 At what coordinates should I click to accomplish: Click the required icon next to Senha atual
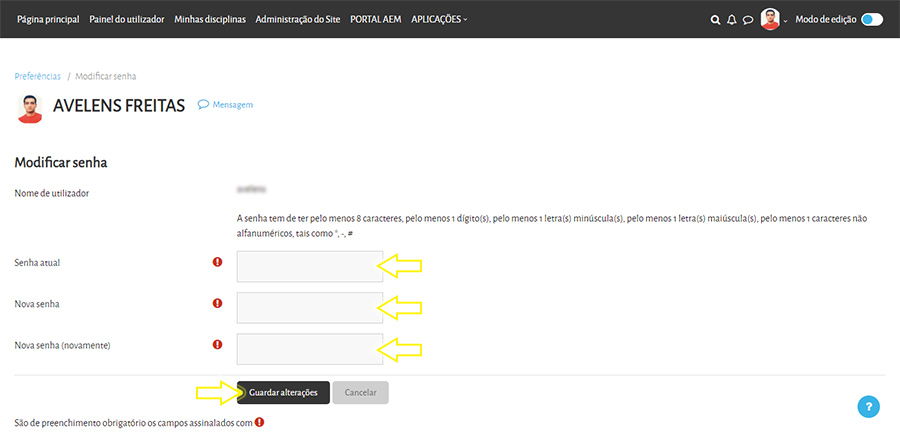(217, 262)
